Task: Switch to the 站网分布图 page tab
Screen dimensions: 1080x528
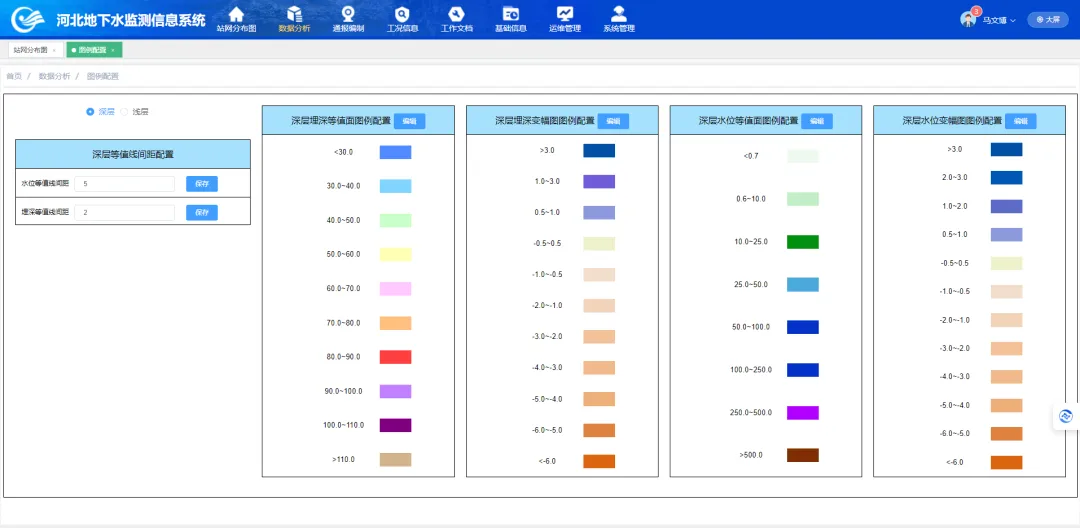Action: click(30, 49)
